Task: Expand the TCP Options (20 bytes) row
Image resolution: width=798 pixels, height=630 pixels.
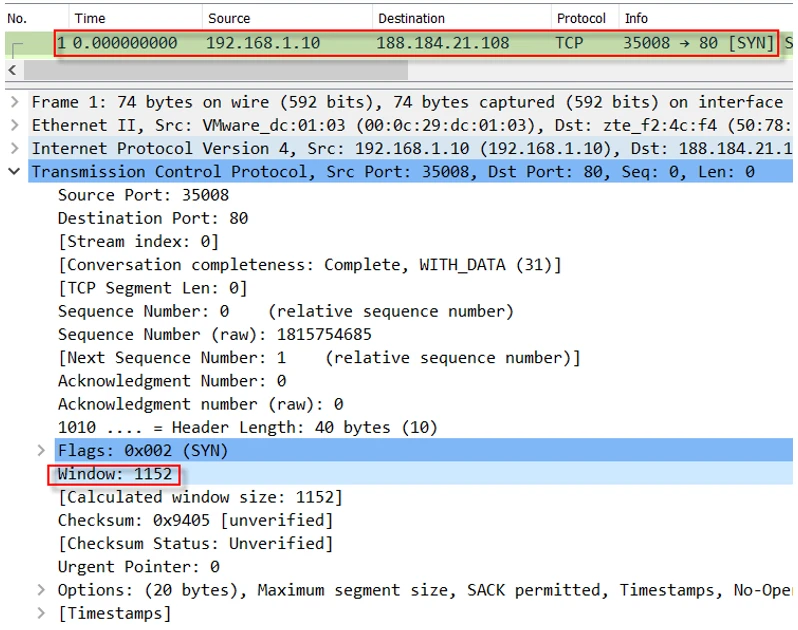Action: click(41, 590)
